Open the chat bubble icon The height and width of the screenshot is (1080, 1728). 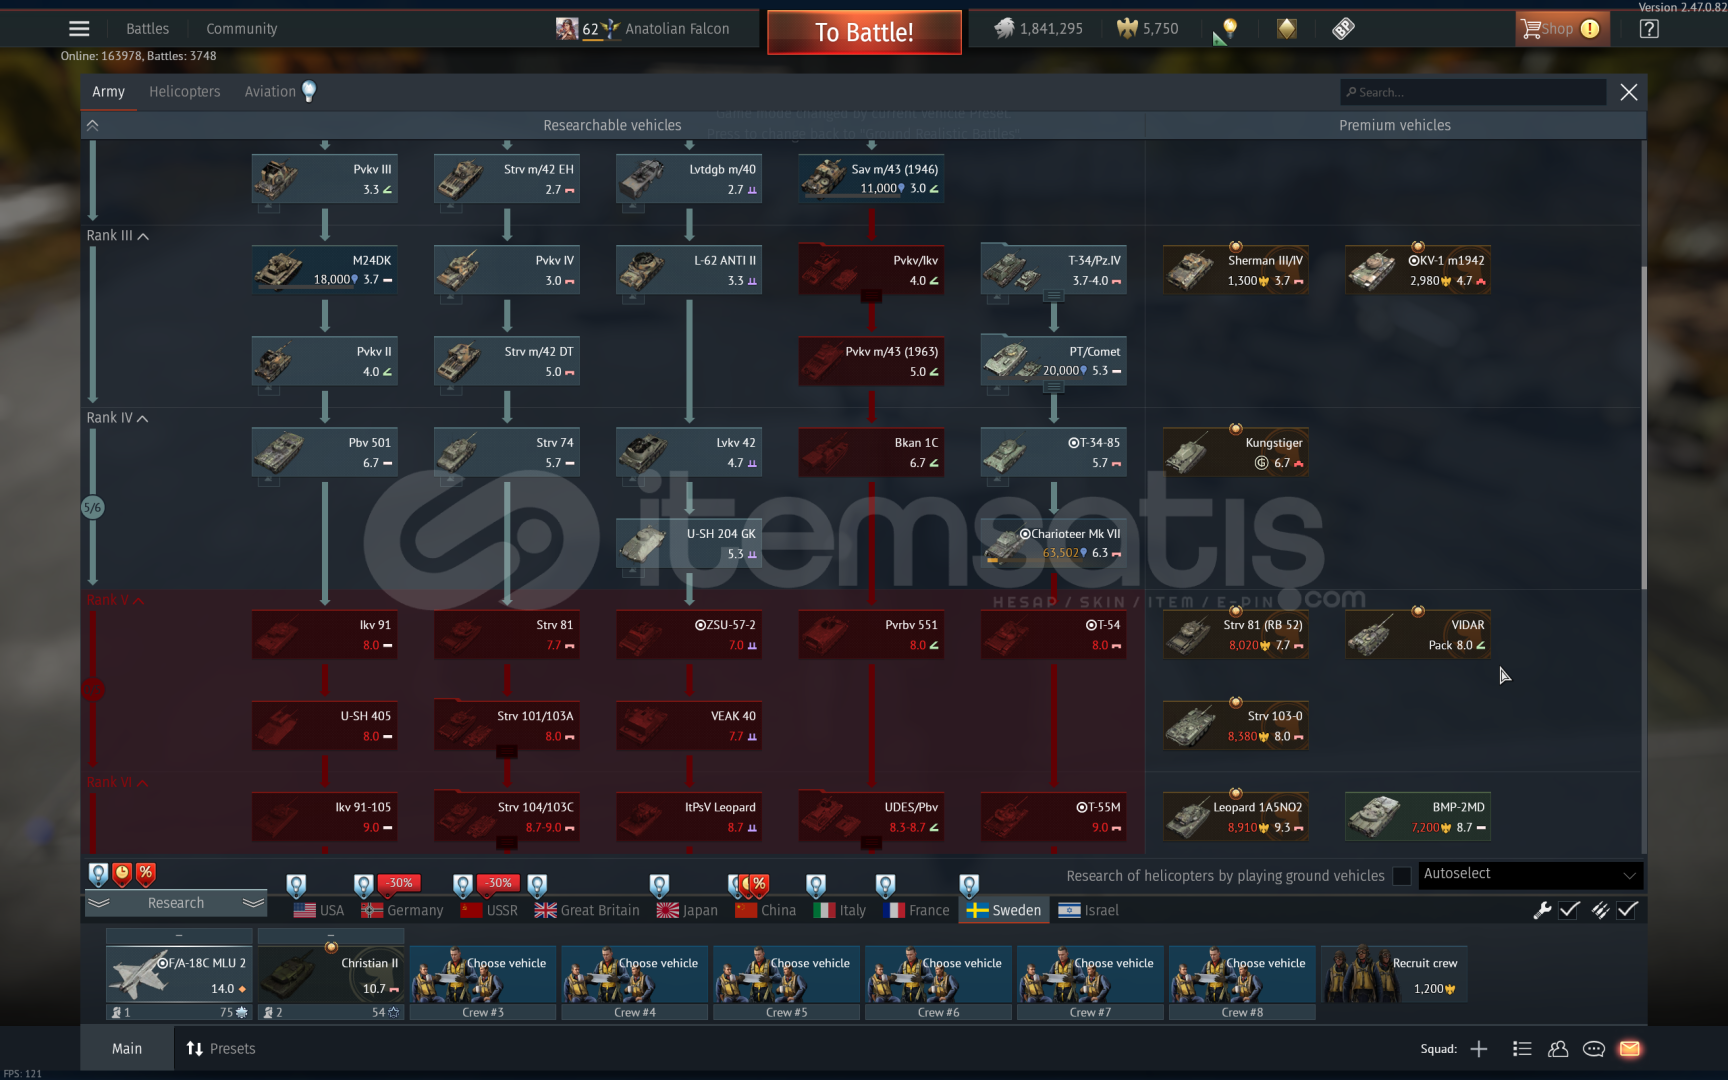(x=1594, y=1049)
